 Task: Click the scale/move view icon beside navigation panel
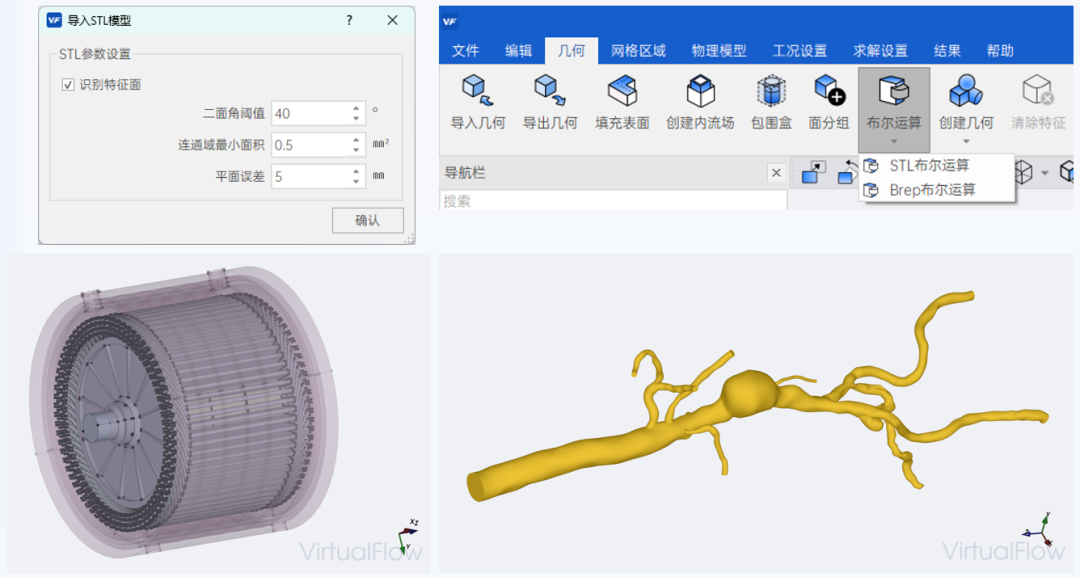pos(813,172)
